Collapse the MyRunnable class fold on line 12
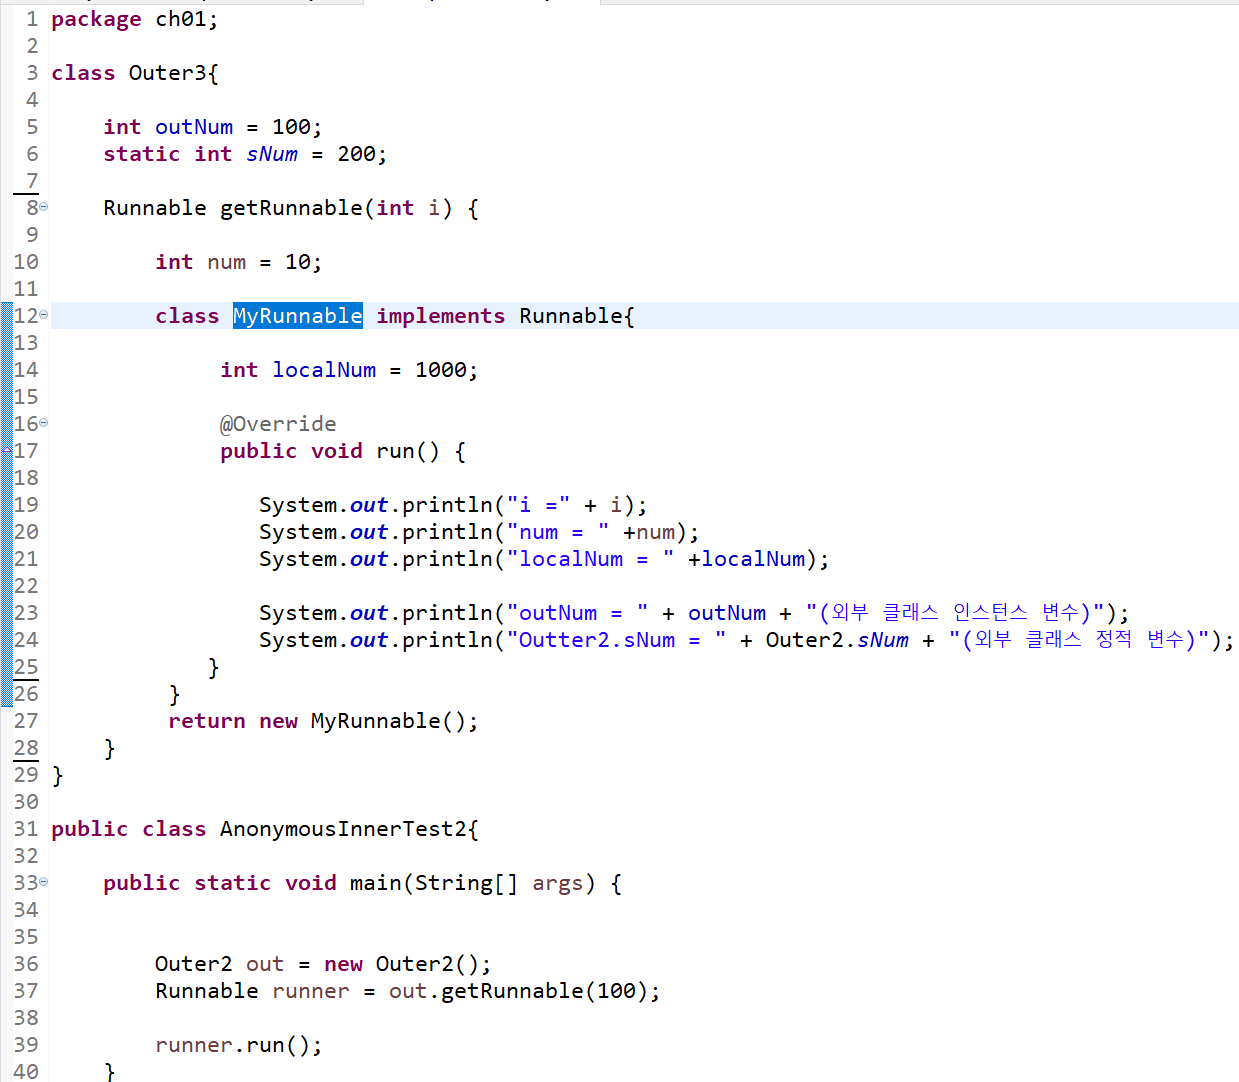This screenshot has width=1239, height=1082. click(43, 315)
